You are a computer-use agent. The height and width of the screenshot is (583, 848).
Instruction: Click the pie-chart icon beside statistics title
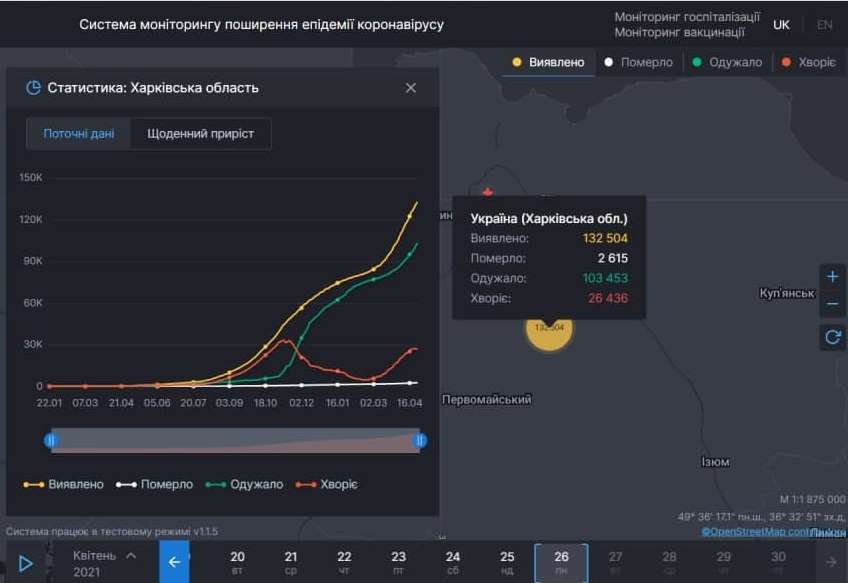pyautogui.click(x=31, y=87)
